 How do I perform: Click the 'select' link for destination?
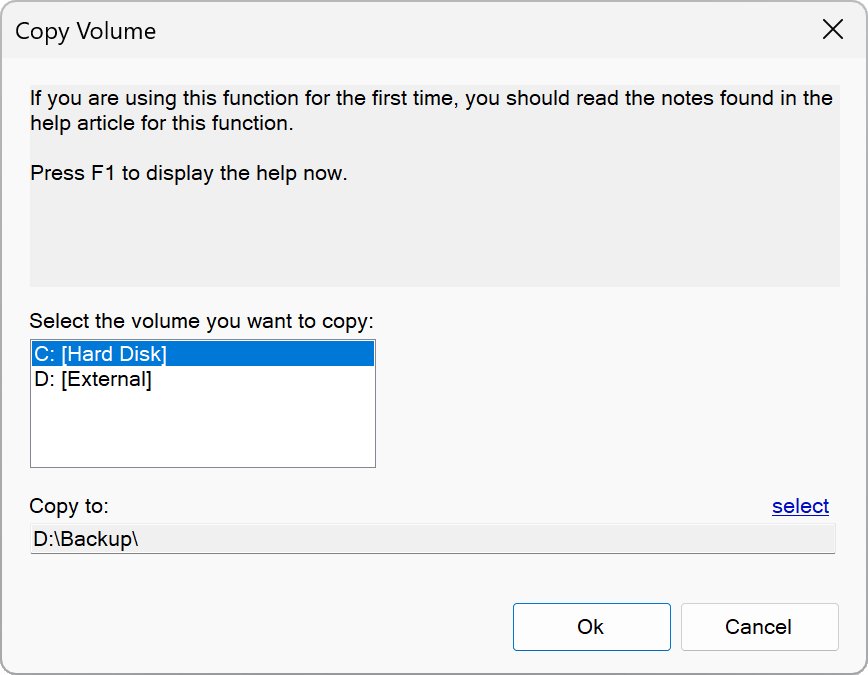[800, 506]
